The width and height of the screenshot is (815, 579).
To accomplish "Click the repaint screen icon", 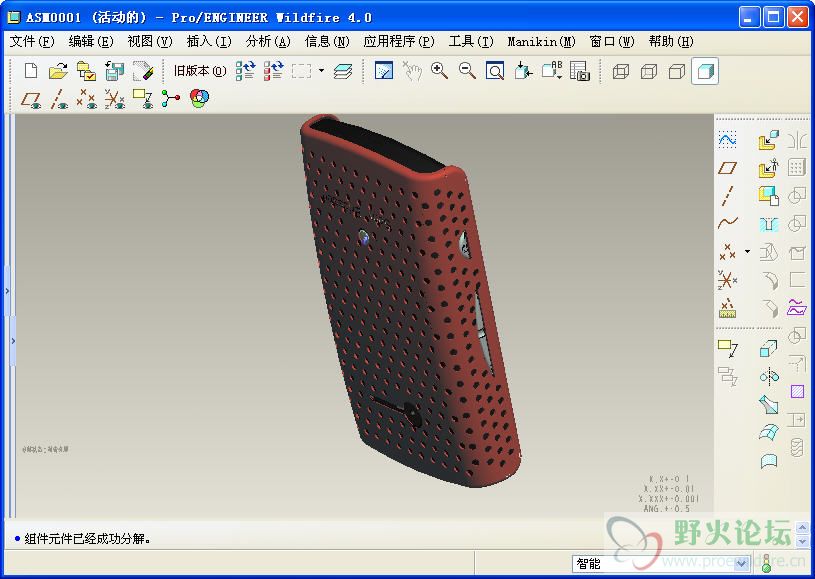I will (x=384, y=71).
